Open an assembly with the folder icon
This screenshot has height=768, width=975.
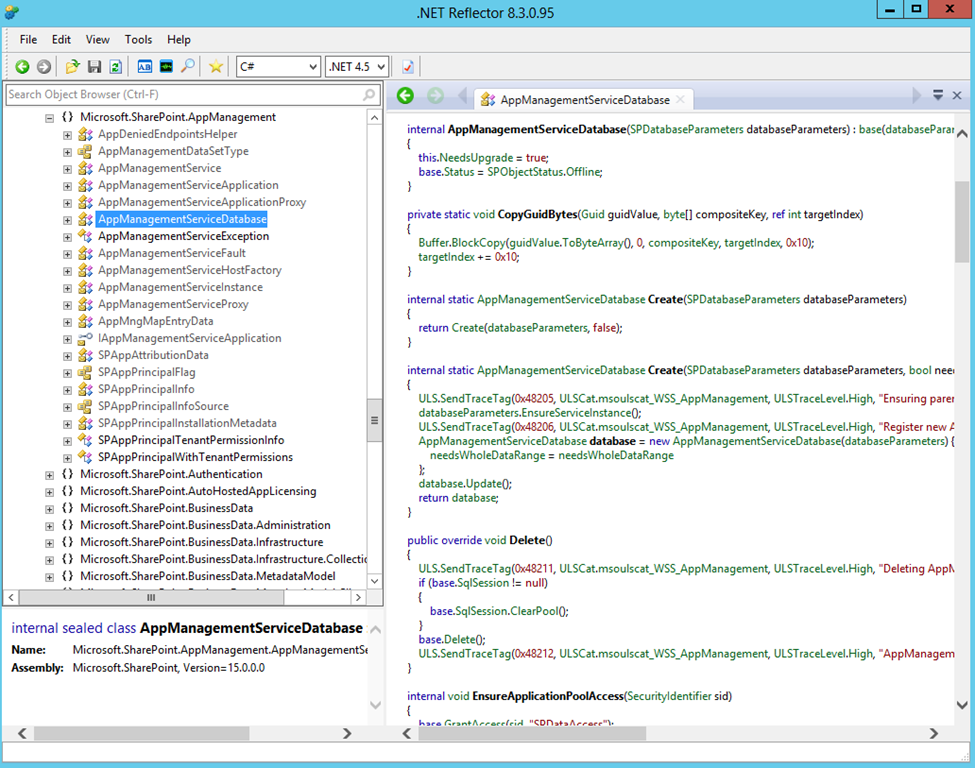(73, 67)
